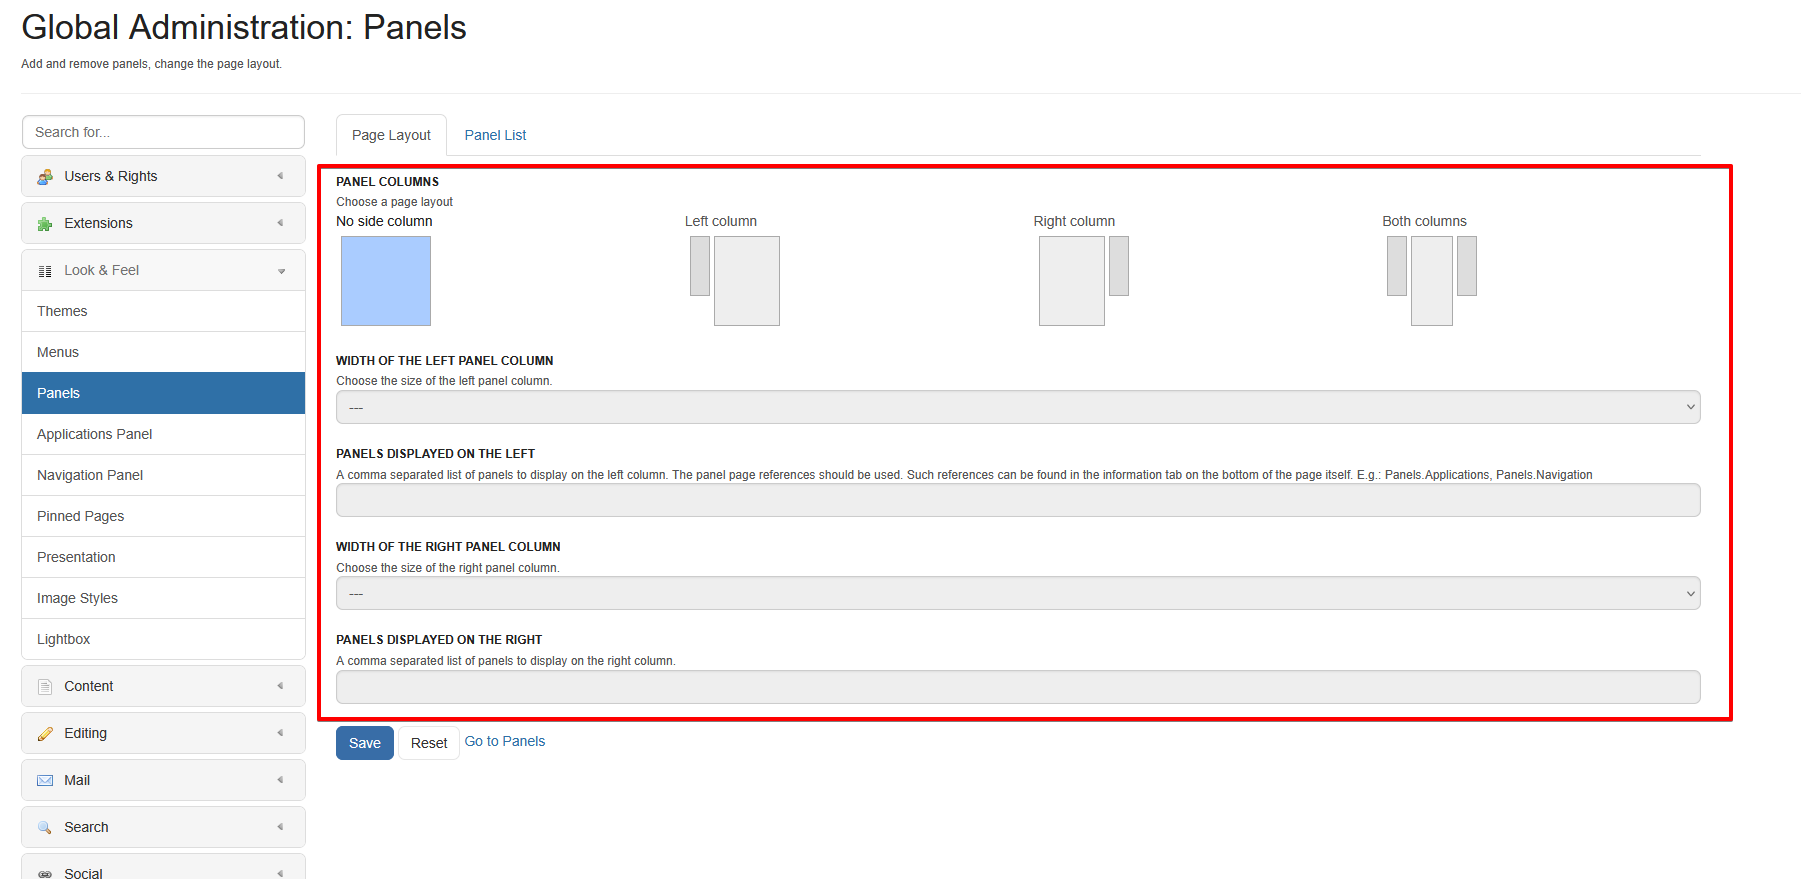Click the Mail section label
Viewport: 1801px width, 879px height.
[x=77, y=780]
